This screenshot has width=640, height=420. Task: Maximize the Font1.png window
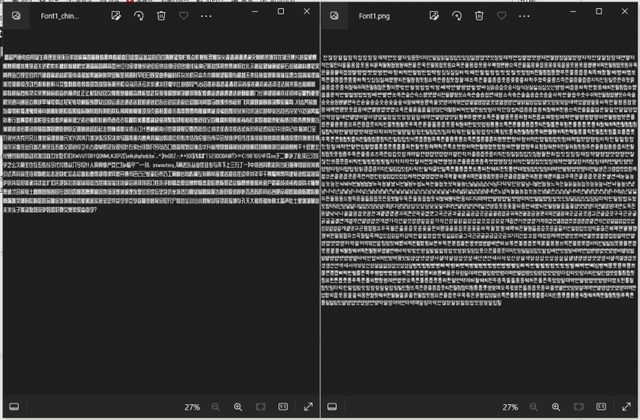click(599, 11)
